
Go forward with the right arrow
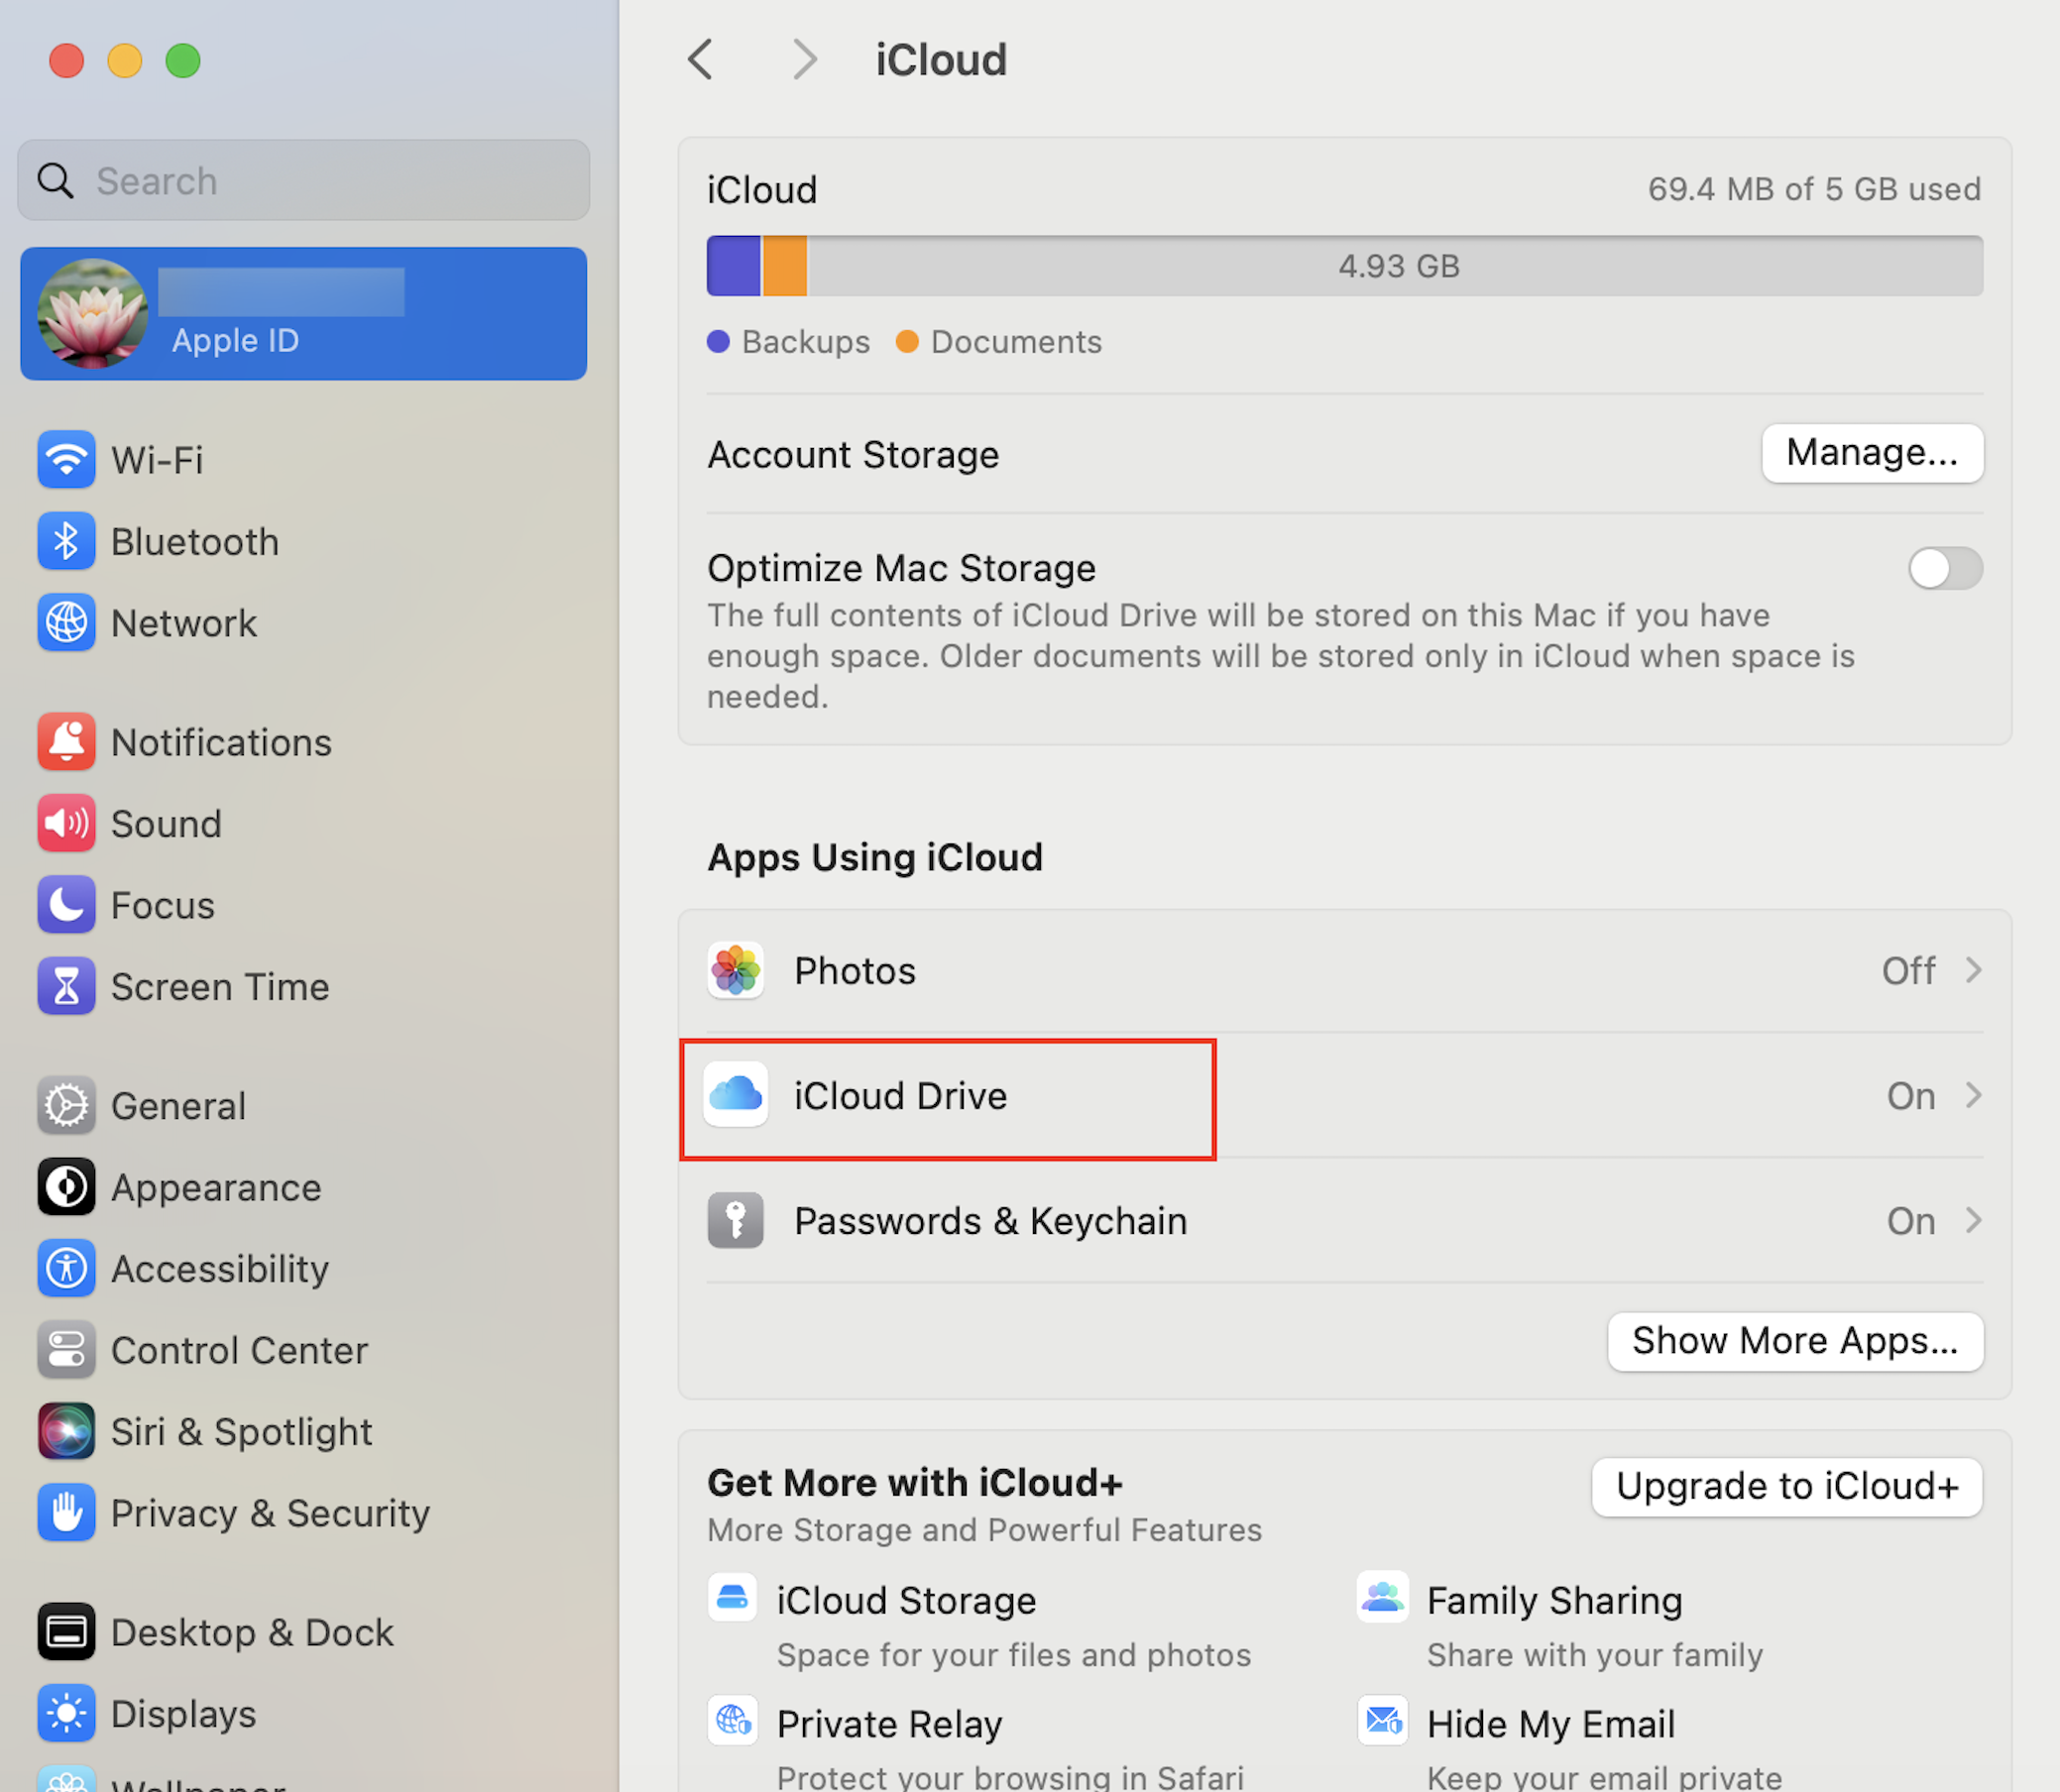[x=804, y=60]
